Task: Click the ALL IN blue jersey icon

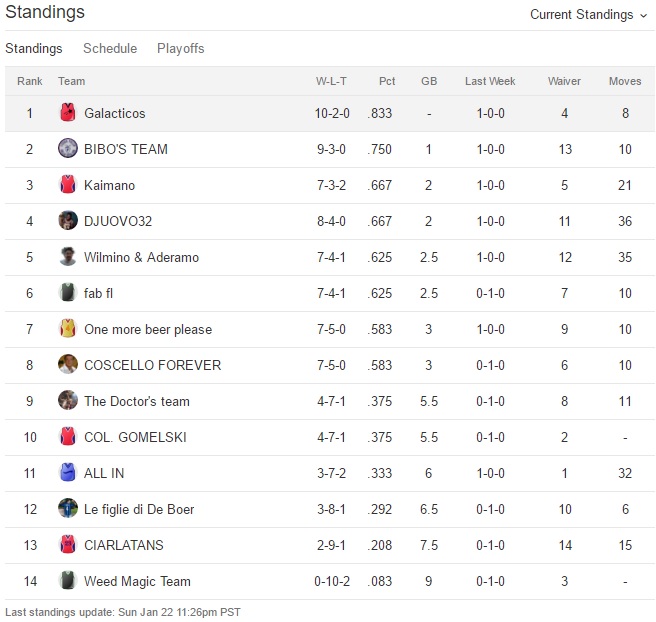Action: click(68, 473)
